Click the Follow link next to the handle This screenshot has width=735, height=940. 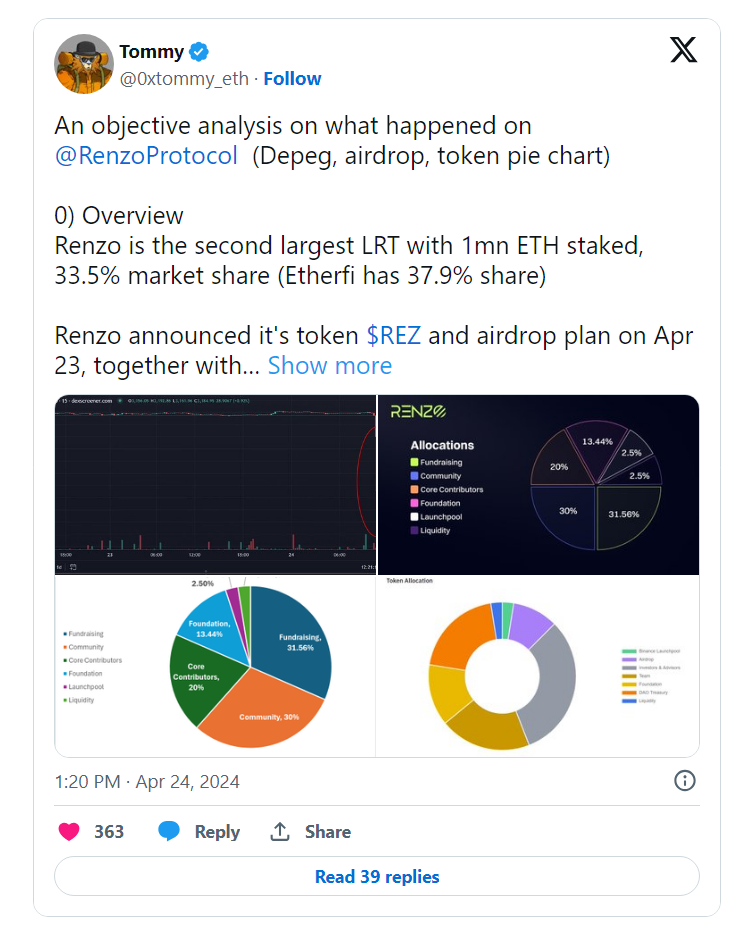pyautogui.click(x=292, y=78)
